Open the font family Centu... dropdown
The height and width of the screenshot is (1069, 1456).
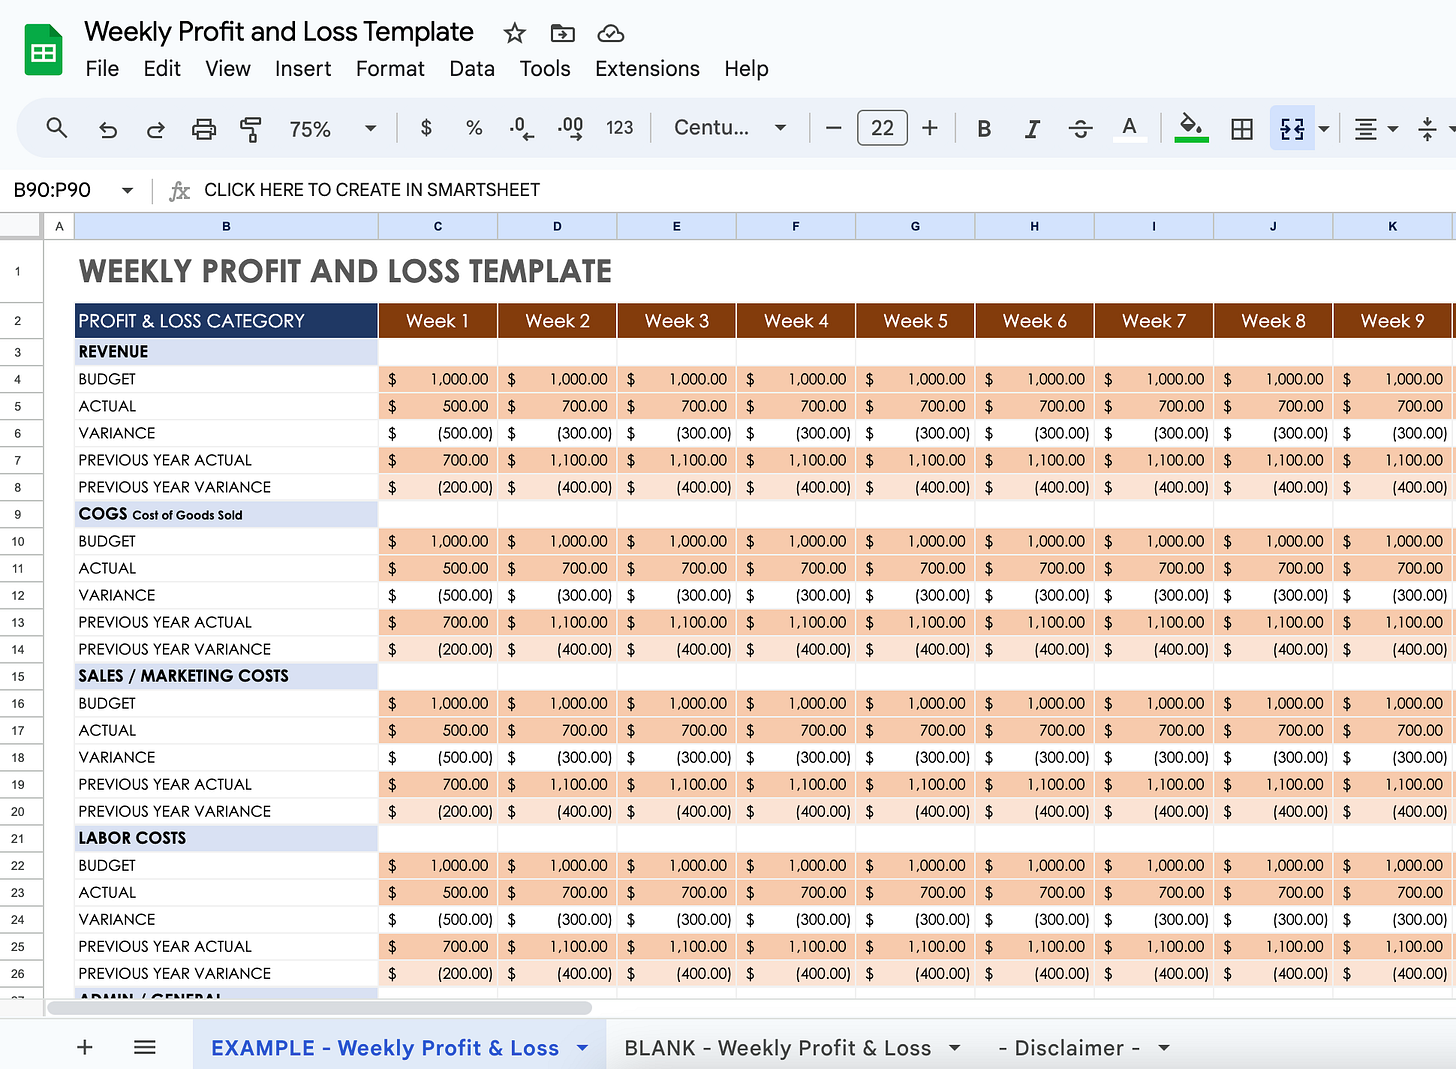pos(730,128)
